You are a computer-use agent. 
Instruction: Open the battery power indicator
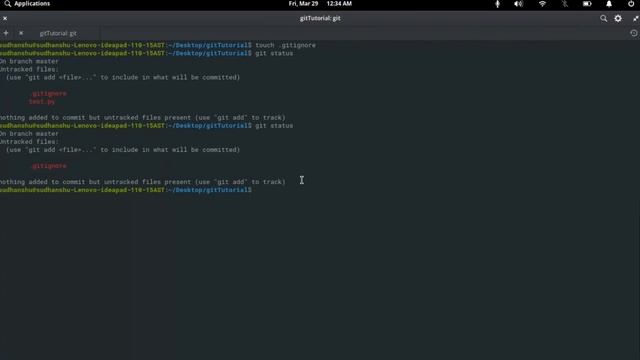(x=587, y=4)
